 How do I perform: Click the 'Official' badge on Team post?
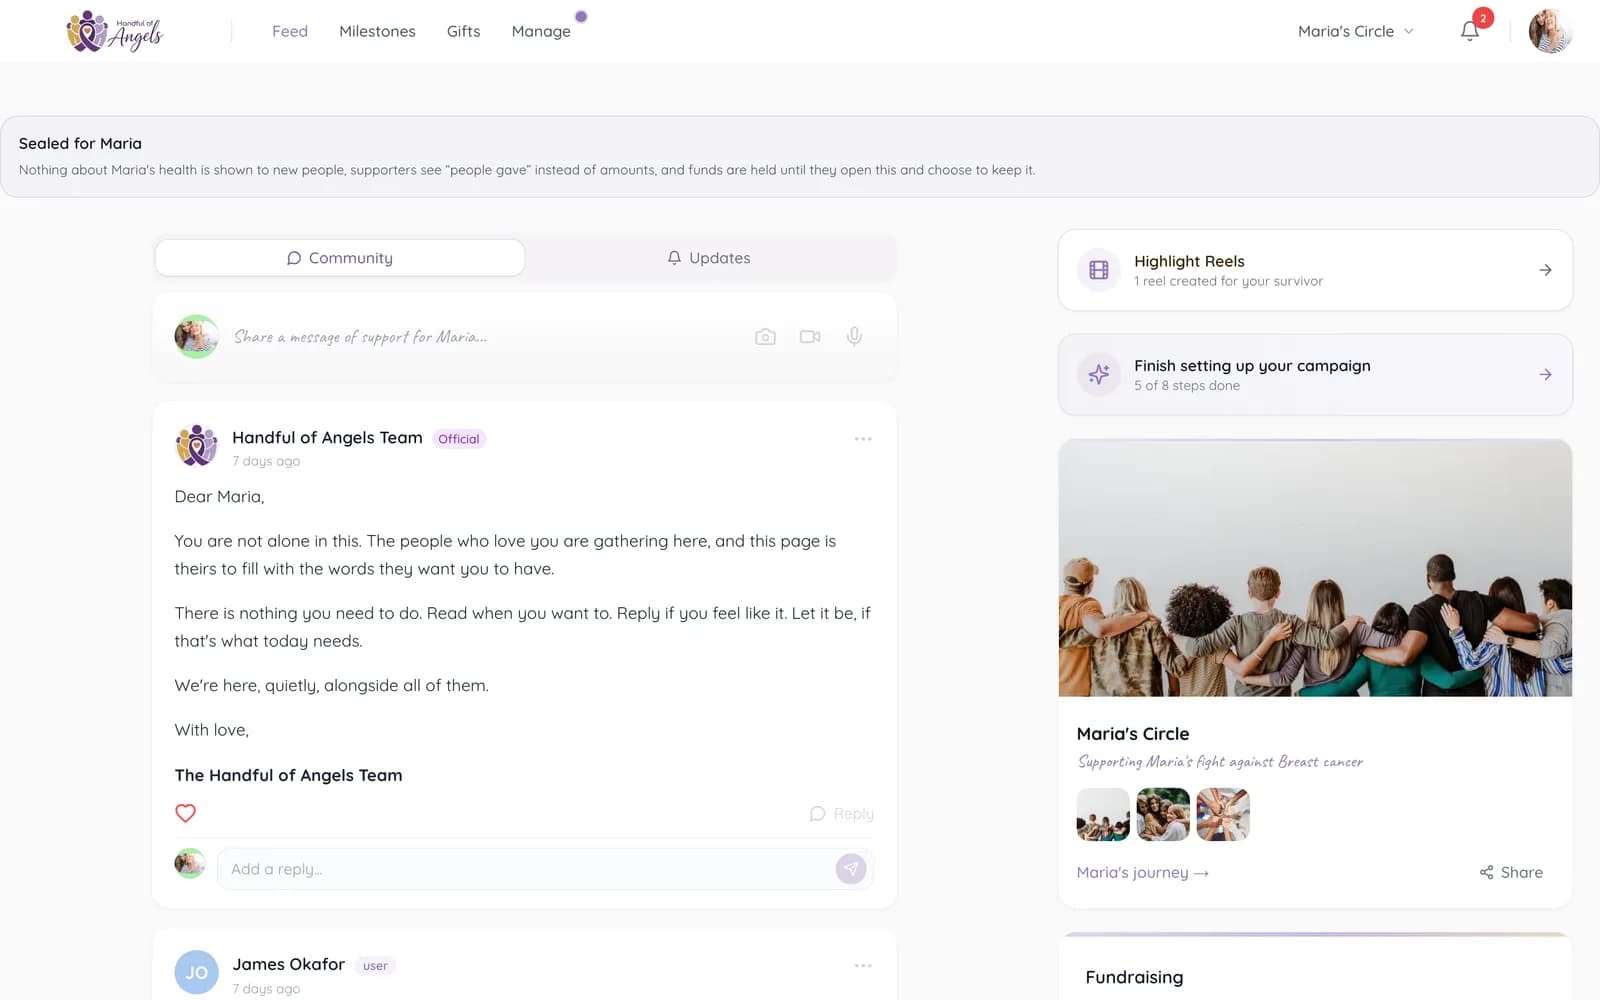tap(459, 439)
